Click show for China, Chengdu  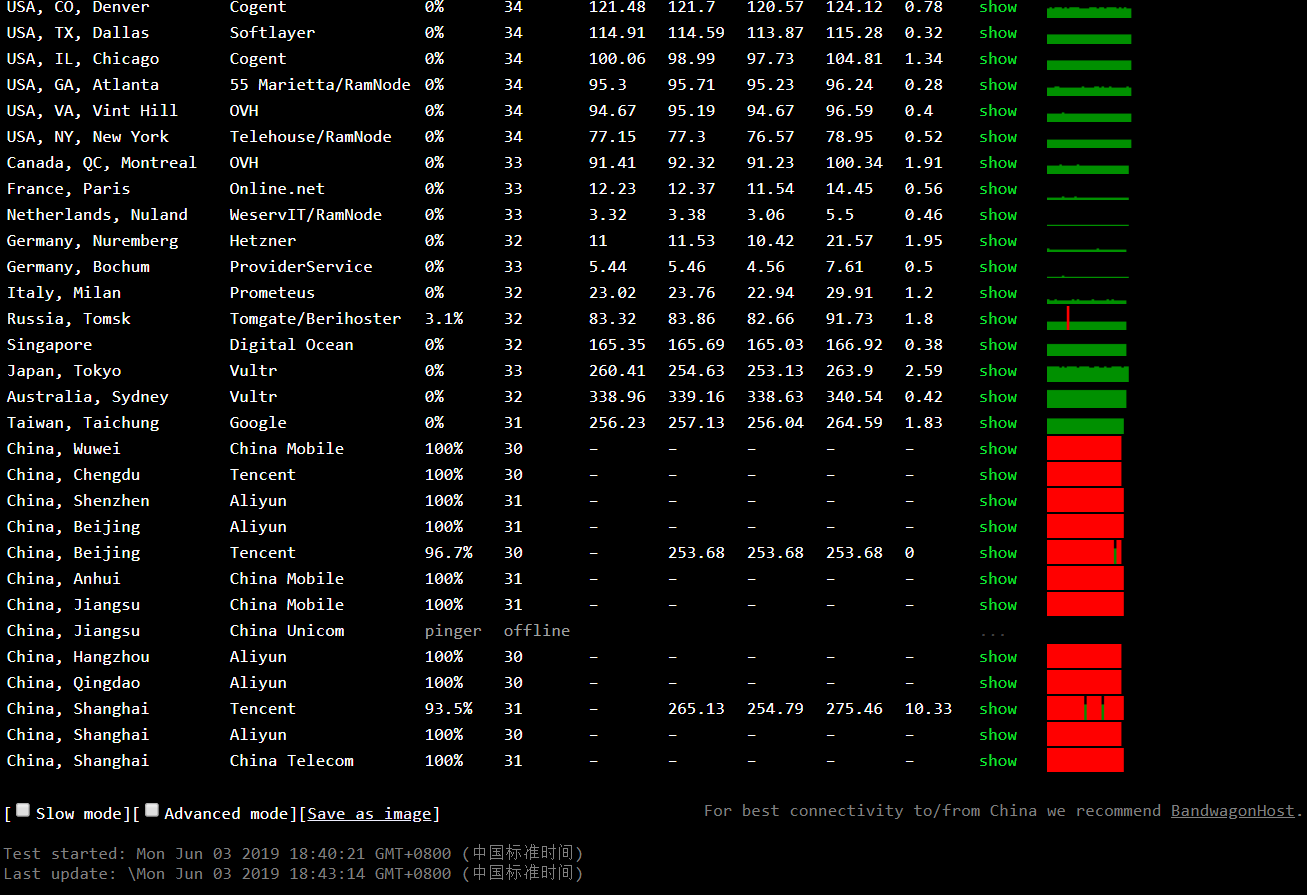[x=998, y=475]
